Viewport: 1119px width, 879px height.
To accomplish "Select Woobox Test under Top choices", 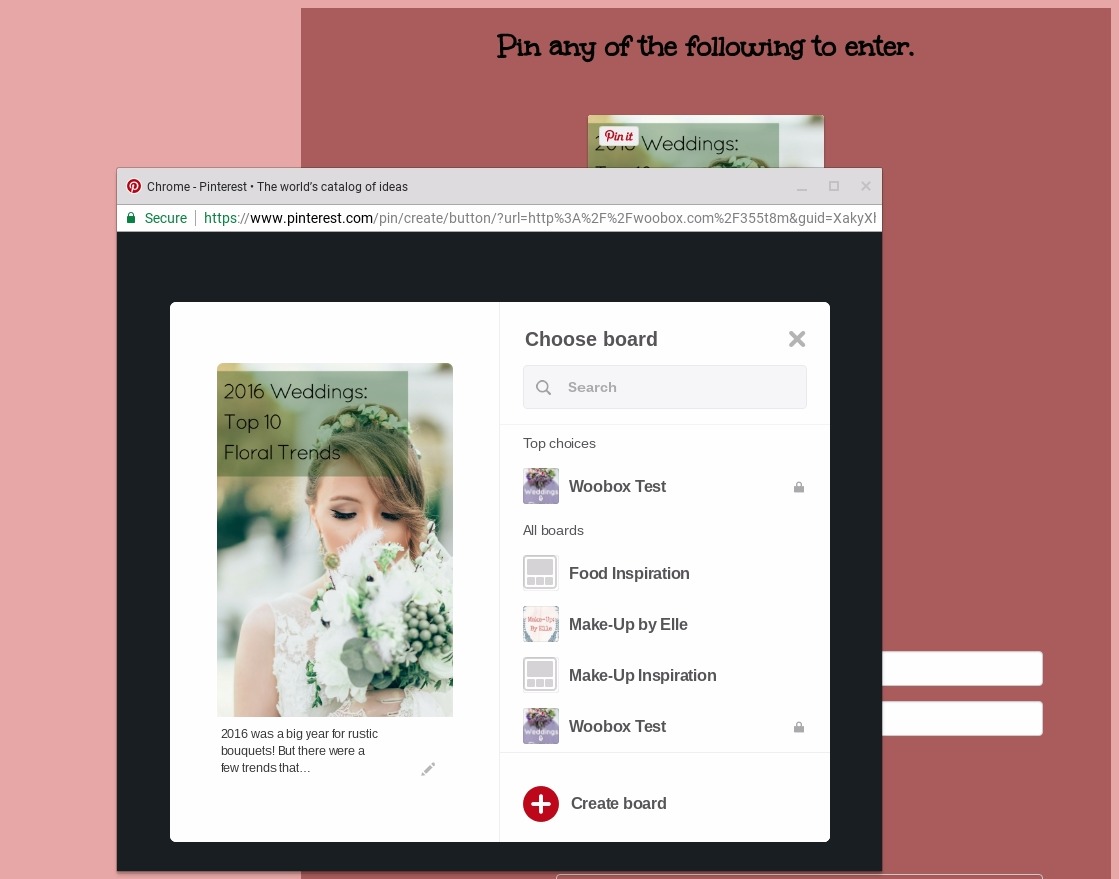I will pyautogui.click(x=664, y=487).
